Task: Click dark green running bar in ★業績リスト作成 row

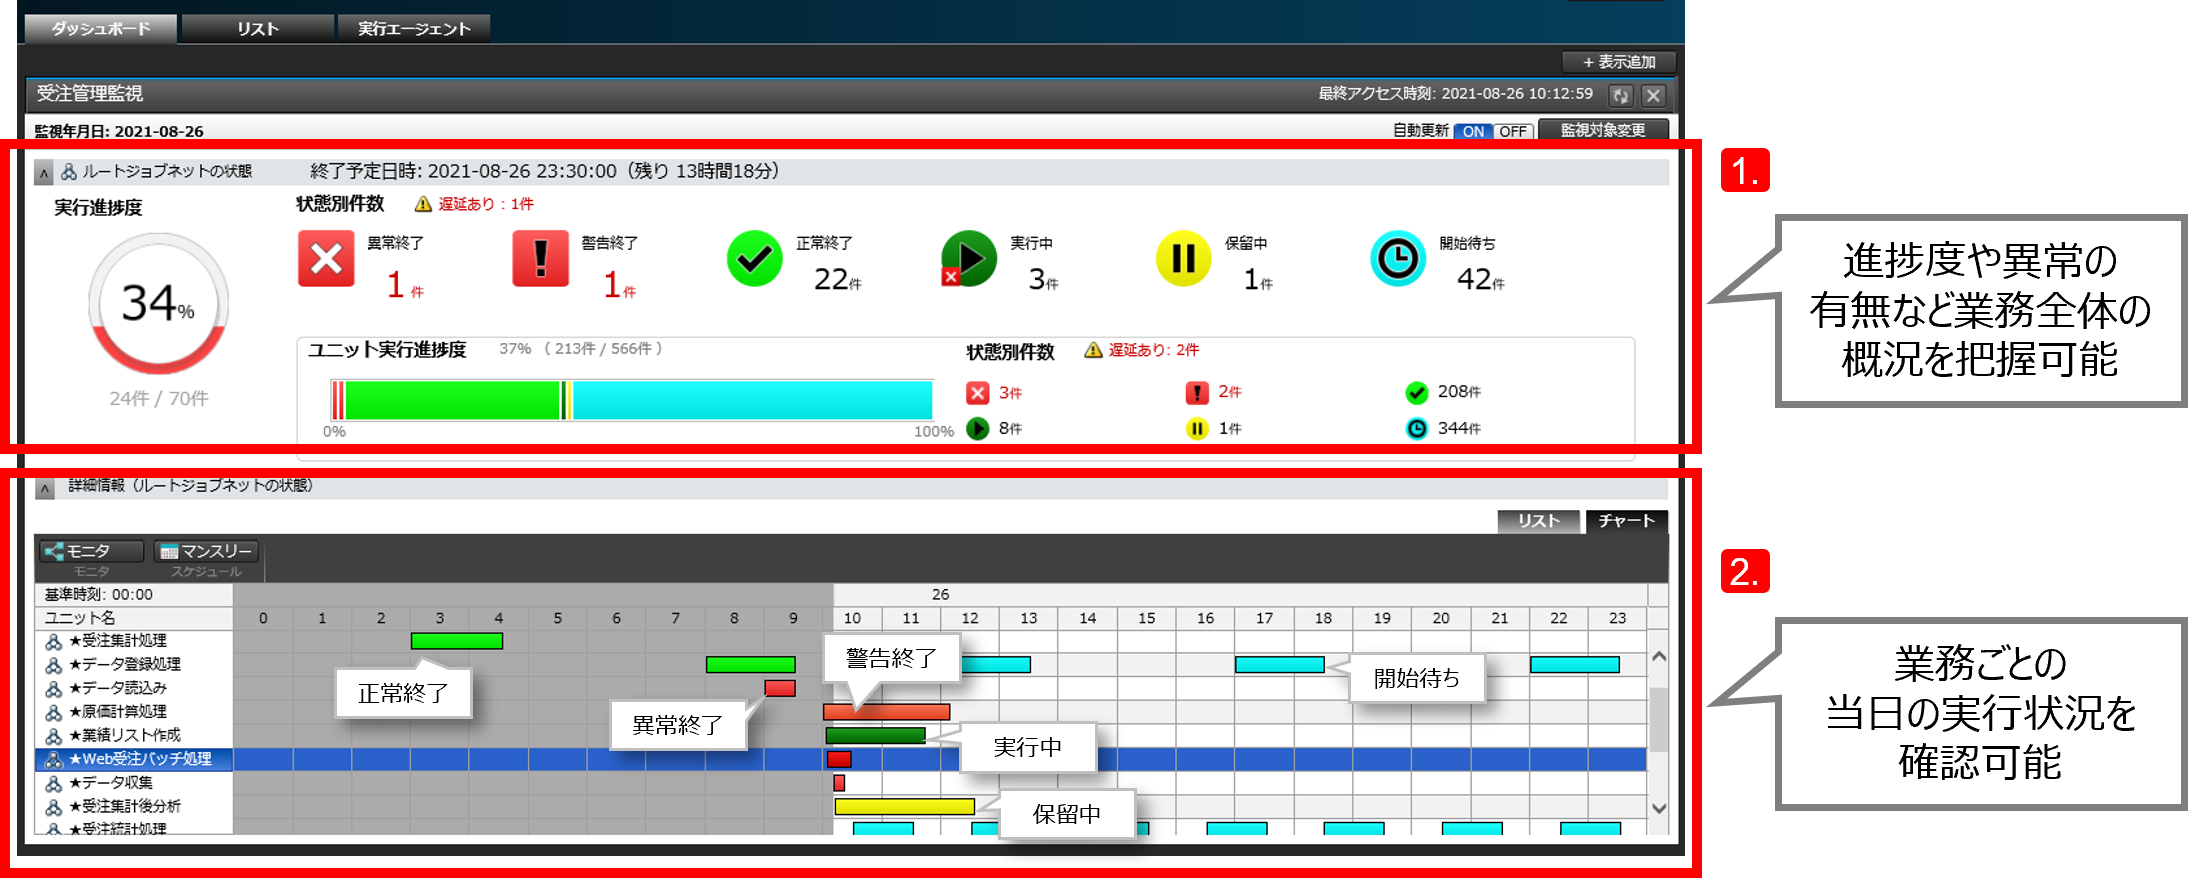Action: coord(876,736)
